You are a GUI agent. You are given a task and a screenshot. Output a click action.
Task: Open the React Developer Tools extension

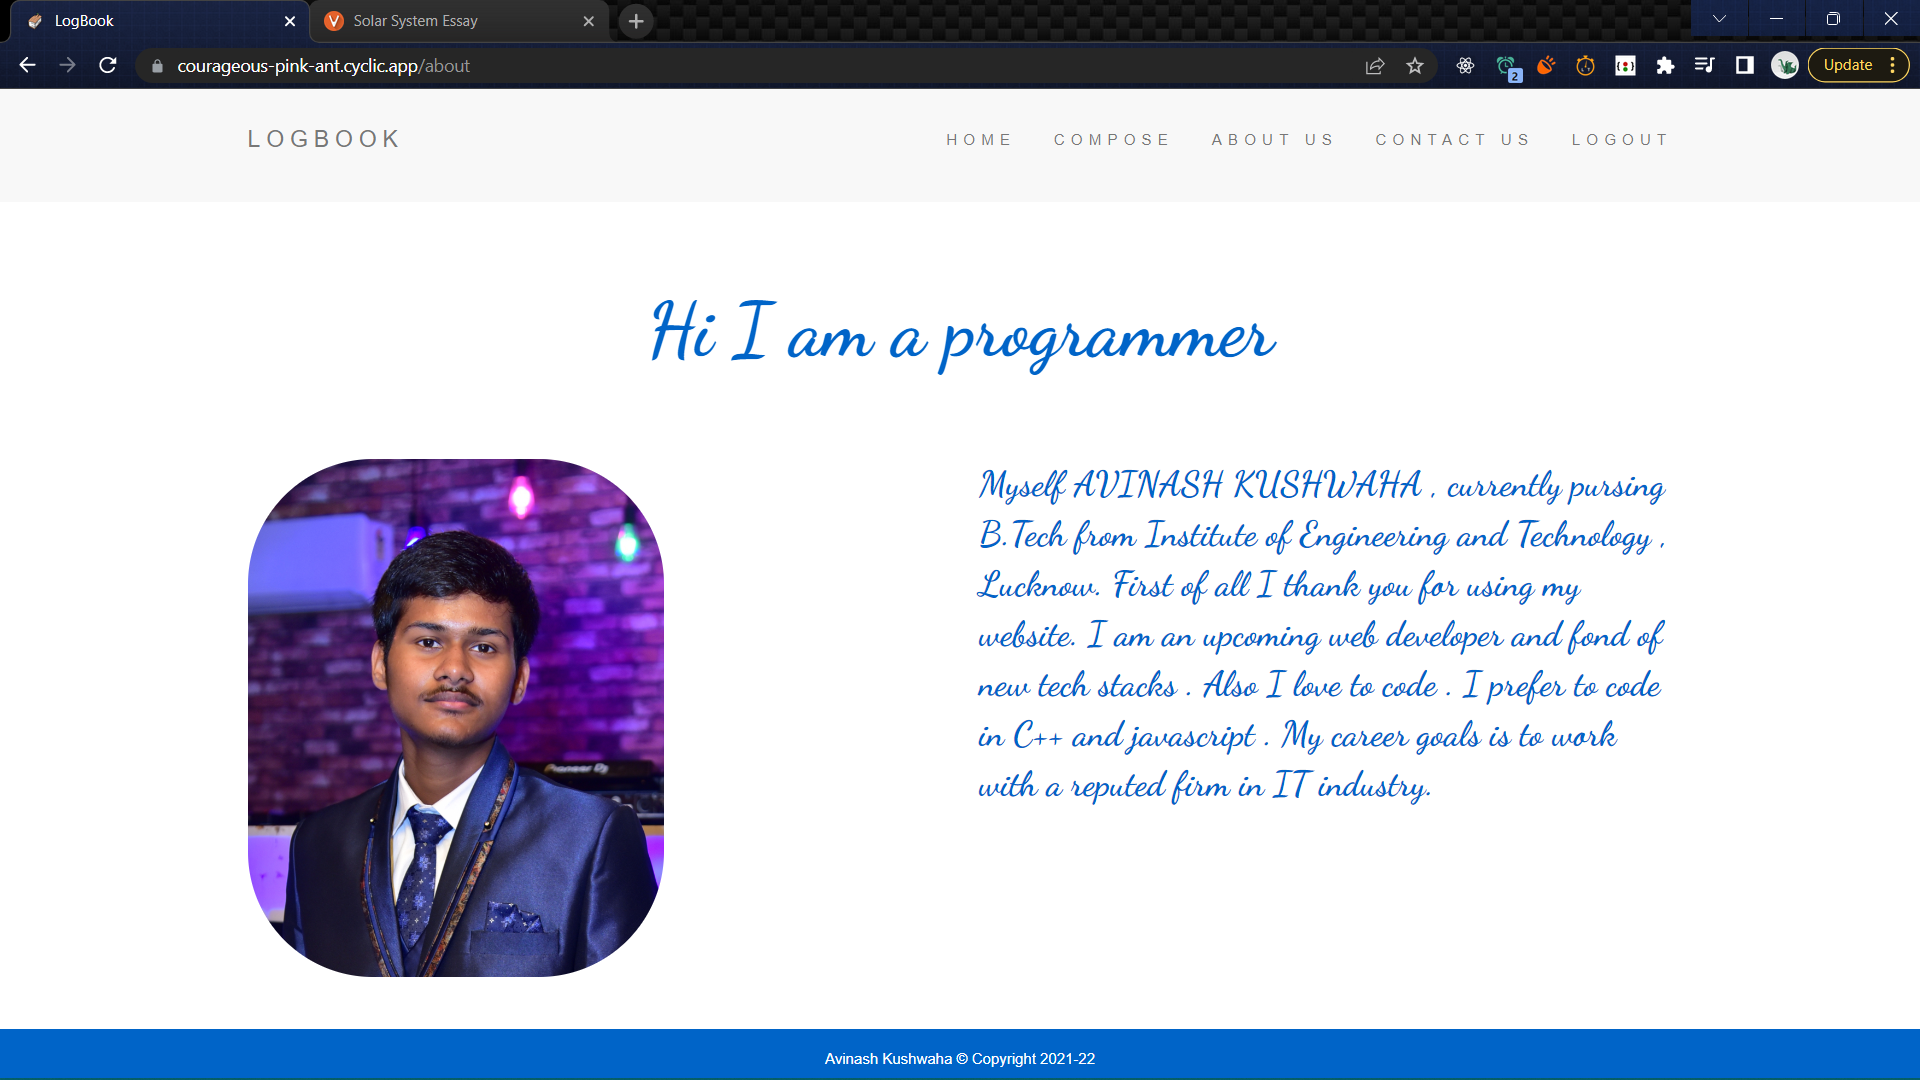[x=1466, y=65]
